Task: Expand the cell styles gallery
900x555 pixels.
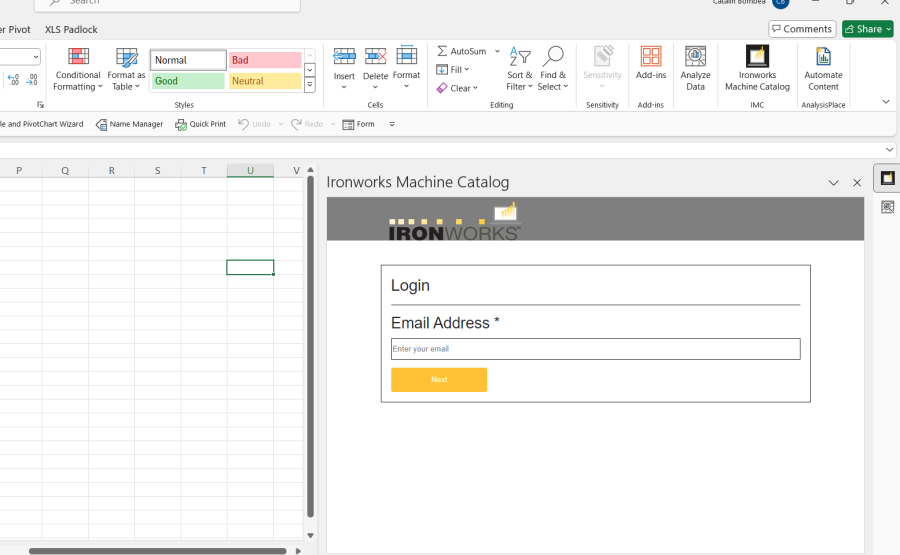Action: tap(310, 86)
